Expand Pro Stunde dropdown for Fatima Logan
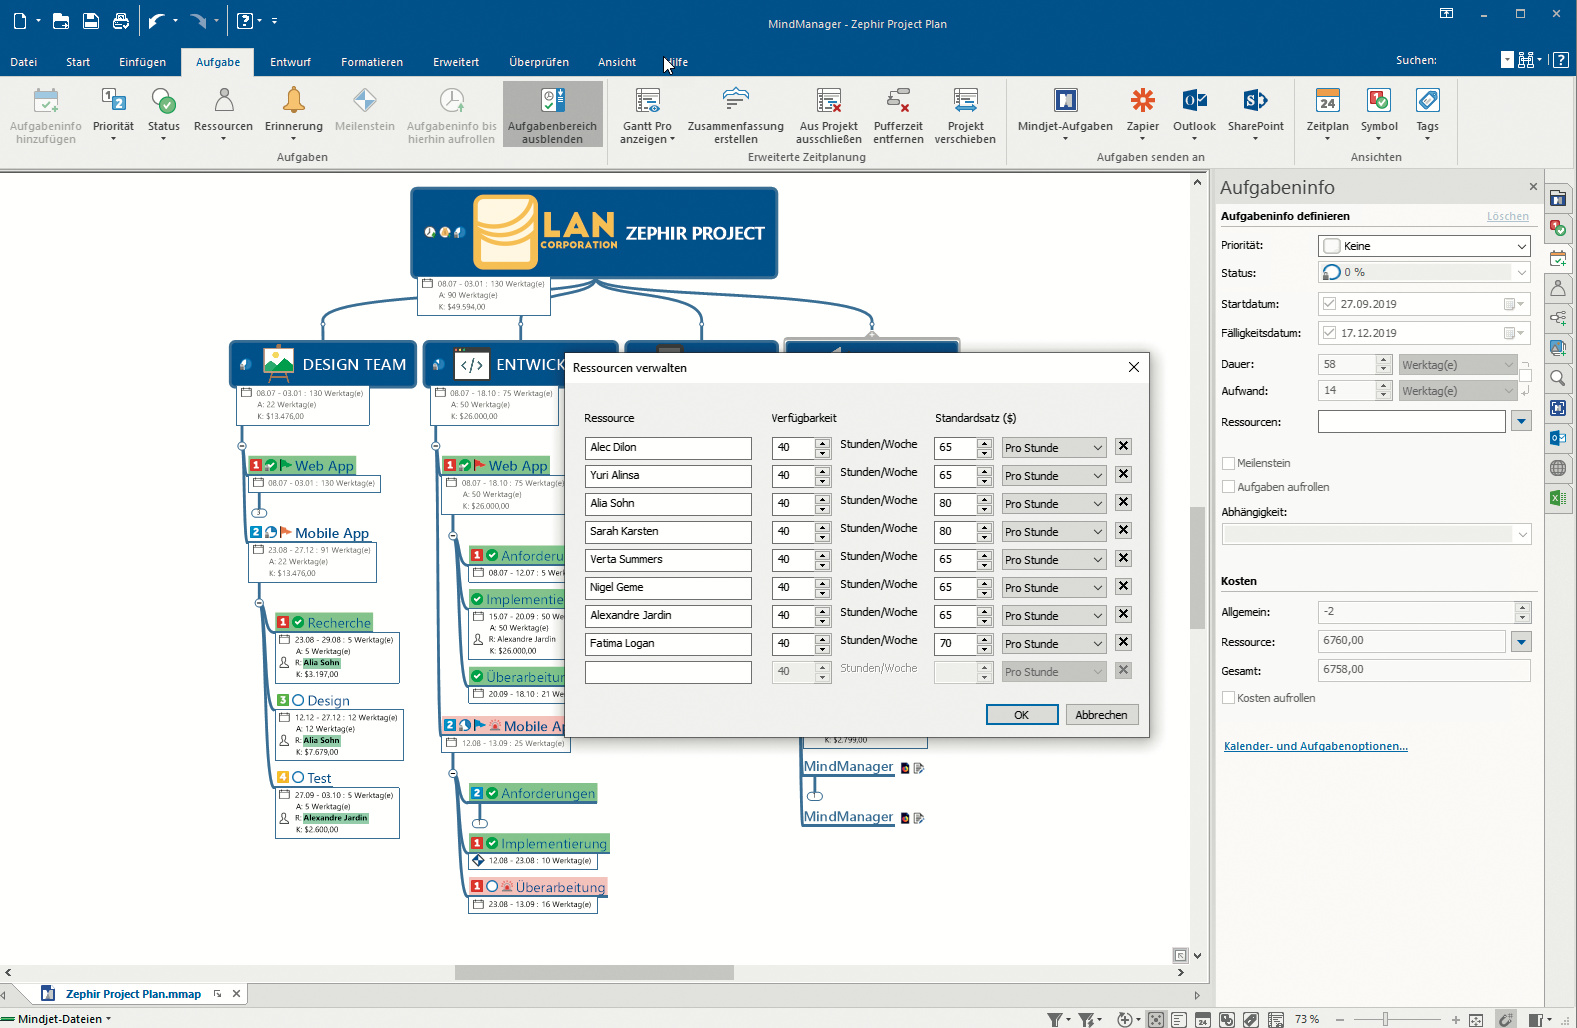Screen dimensions: 1577x1028 click(x=1054, y=644)
